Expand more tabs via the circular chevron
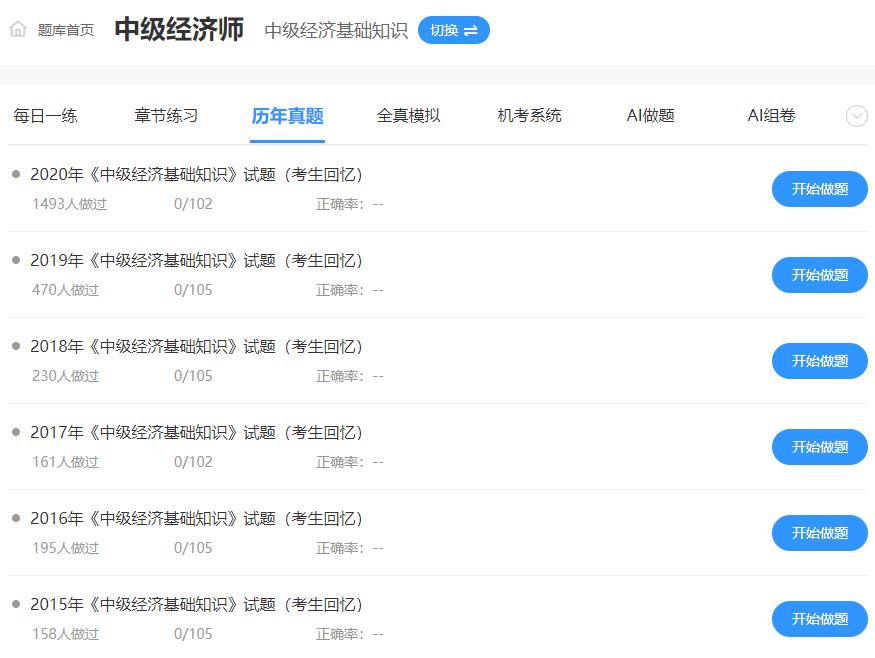This screenshot has width=875, height=658. pyautogui.click(x=856, y=116)
